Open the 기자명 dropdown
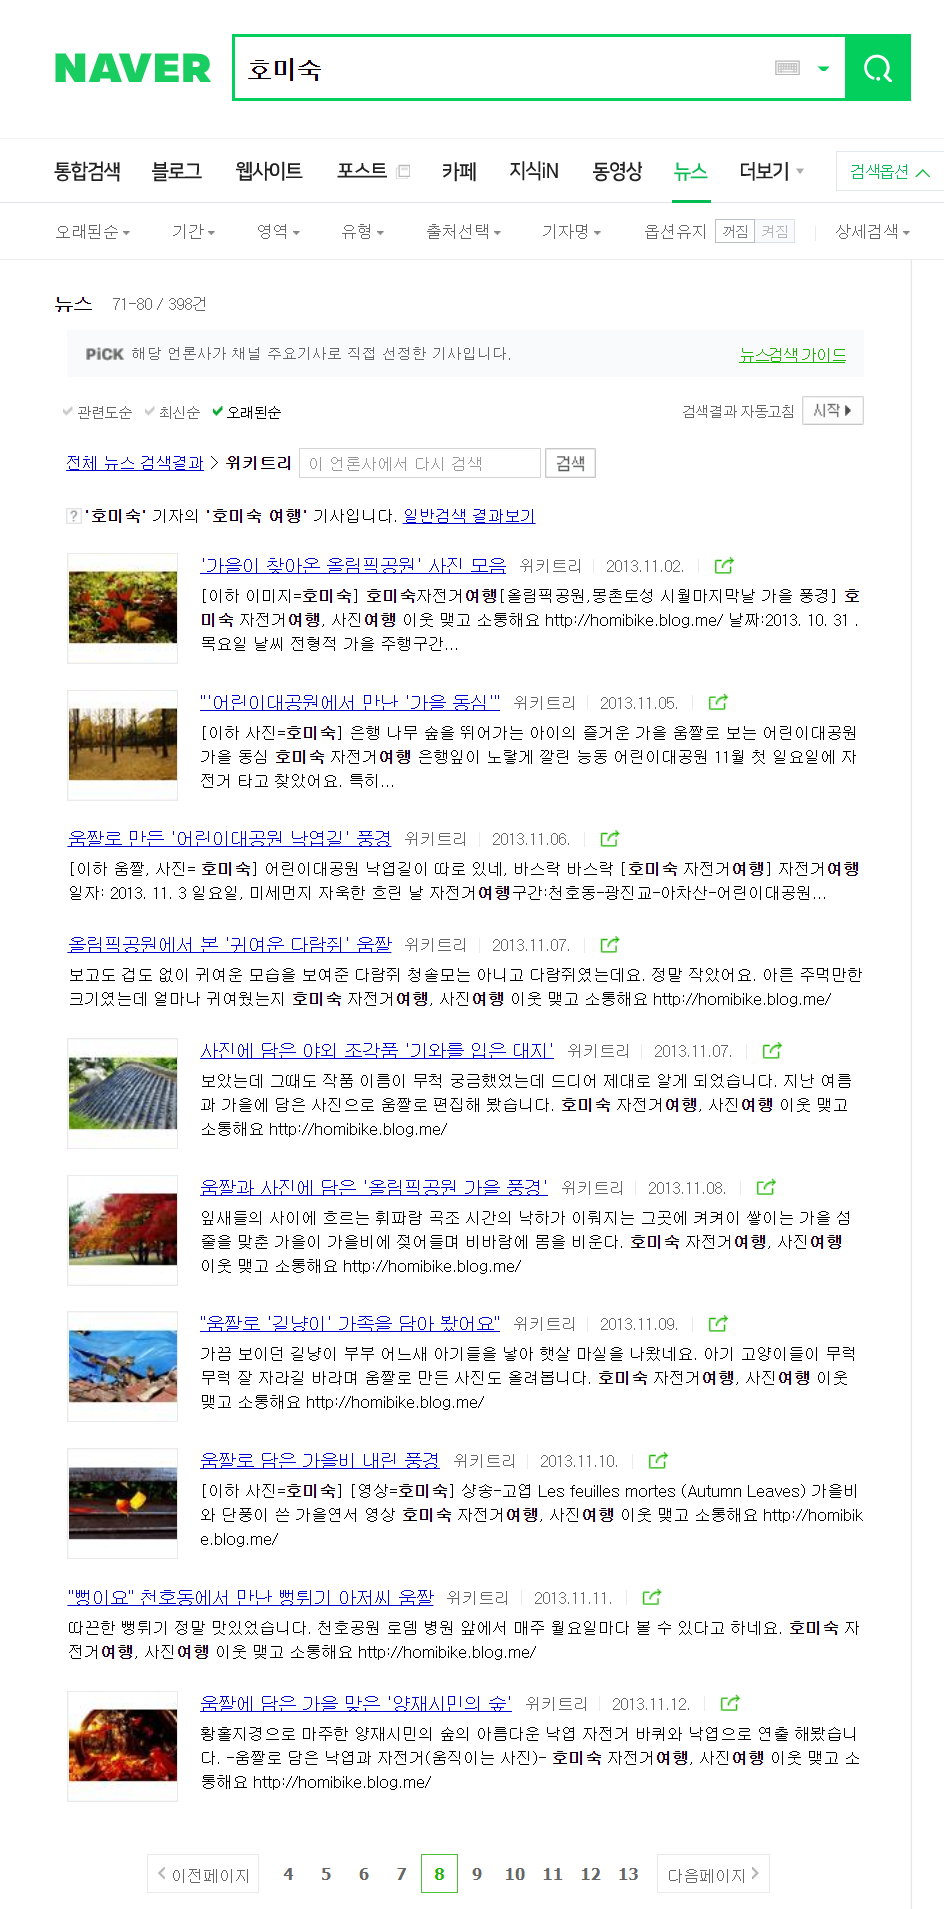 pos(572,232)
